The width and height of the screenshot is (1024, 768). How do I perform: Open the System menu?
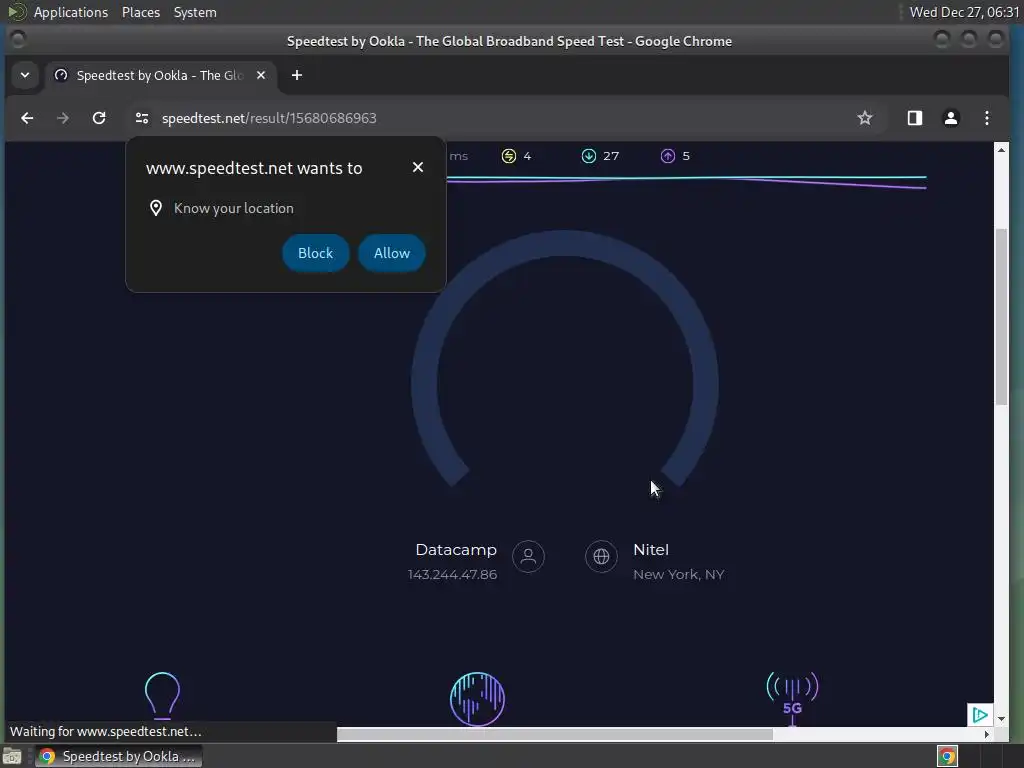point(195,12)
